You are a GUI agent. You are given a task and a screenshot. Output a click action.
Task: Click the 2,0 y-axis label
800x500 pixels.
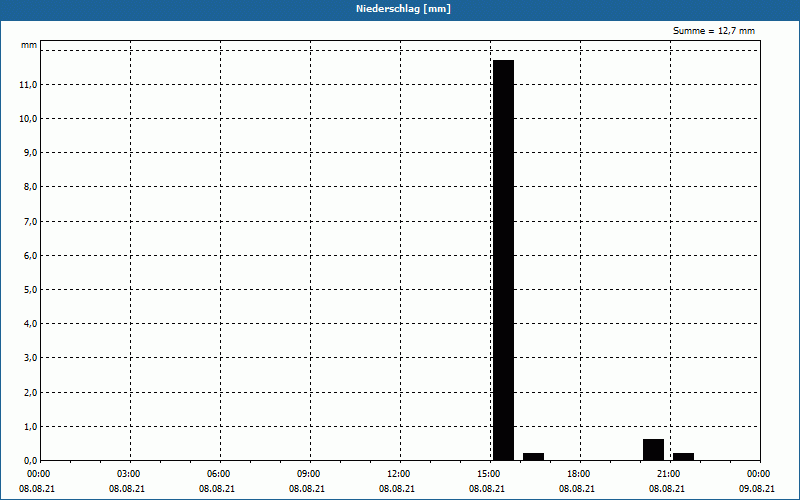coord(30,392)
